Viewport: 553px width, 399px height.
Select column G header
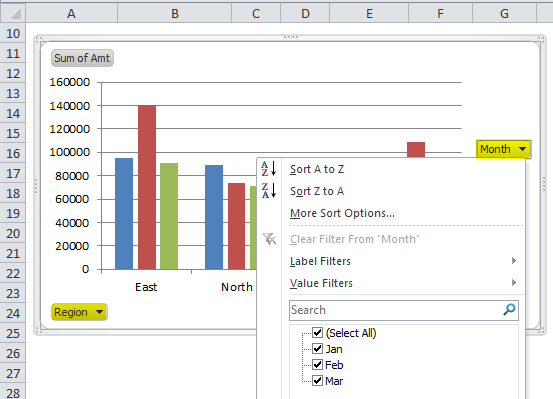click(504, 13)
